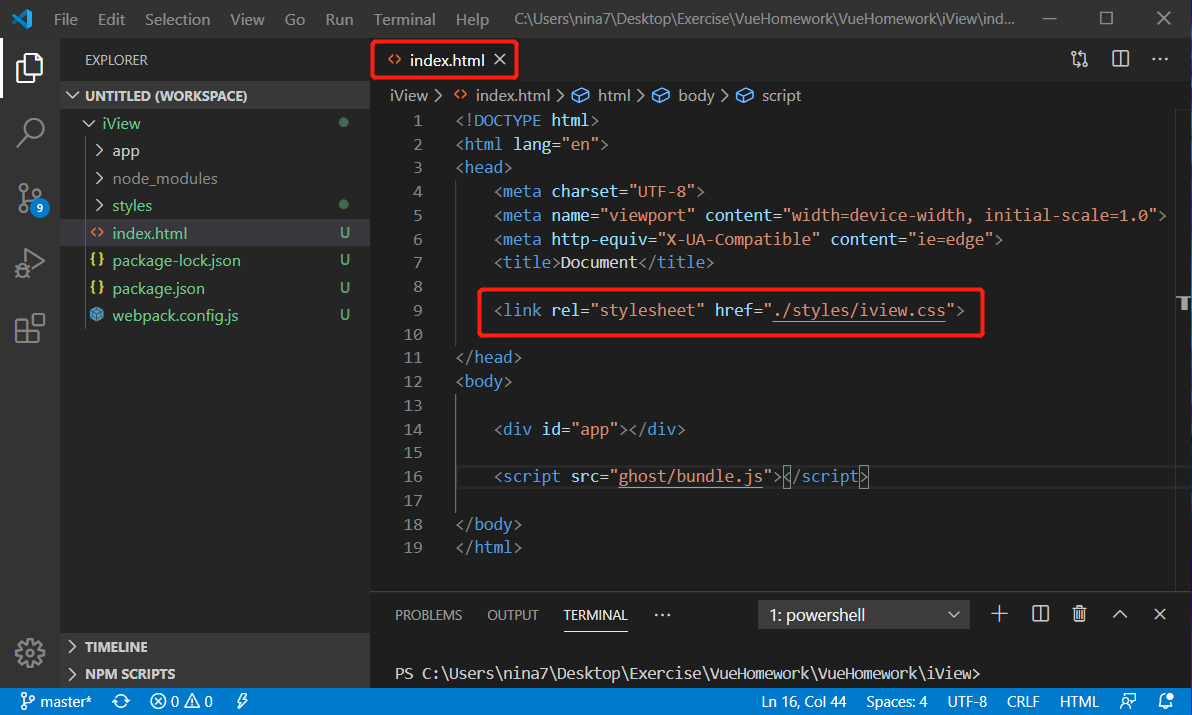Follow the ghost/bundle.js link
Screen dimensions: 1192x715
pyautogui.click(x=690, y=476)
